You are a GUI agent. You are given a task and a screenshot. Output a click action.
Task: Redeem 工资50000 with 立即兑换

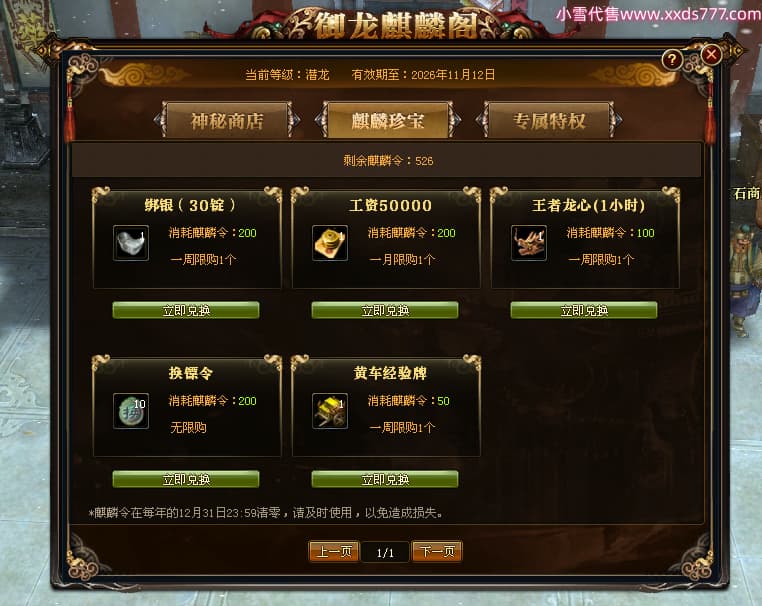pos(385,311)
